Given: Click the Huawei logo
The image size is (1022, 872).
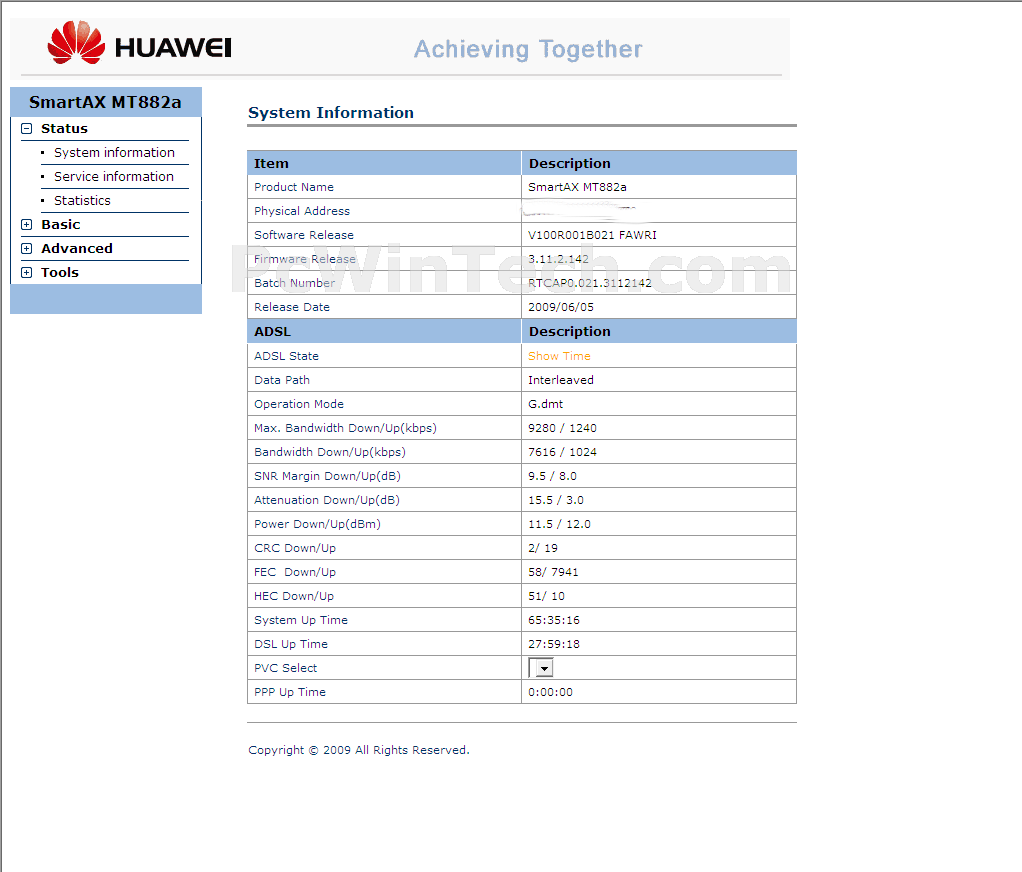Looking at the screenshot, I should 139,43.
